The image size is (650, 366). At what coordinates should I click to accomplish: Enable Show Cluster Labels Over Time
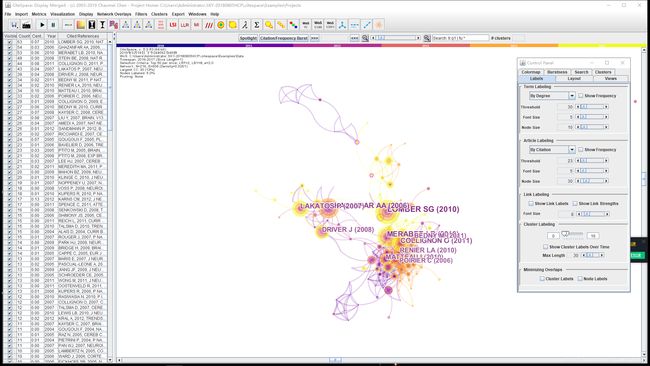546,247
